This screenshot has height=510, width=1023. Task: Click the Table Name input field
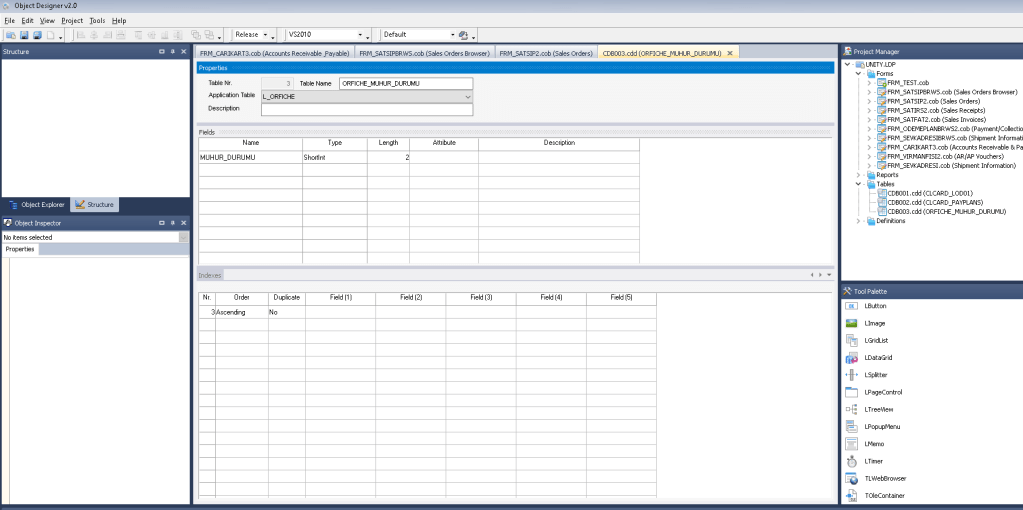pyautogui.click(x=405, y=83)
